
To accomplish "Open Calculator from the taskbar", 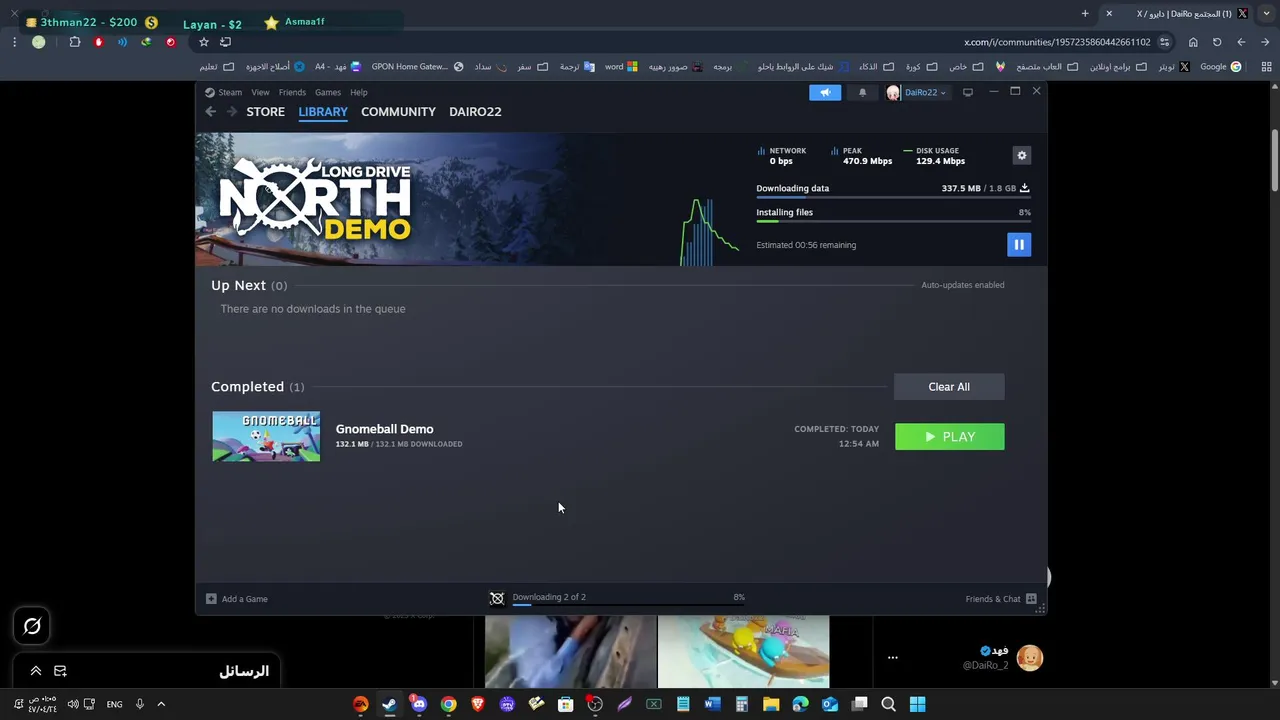I will pos(742,704).
